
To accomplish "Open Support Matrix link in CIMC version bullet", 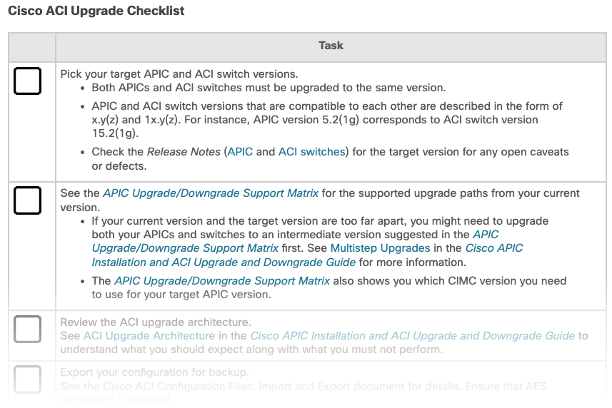I will click(x=222, y=281).
